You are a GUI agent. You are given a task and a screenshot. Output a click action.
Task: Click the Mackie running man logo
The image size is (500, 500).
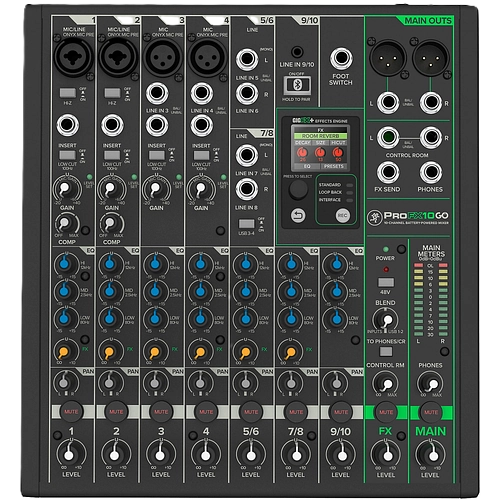coord(374,218)
